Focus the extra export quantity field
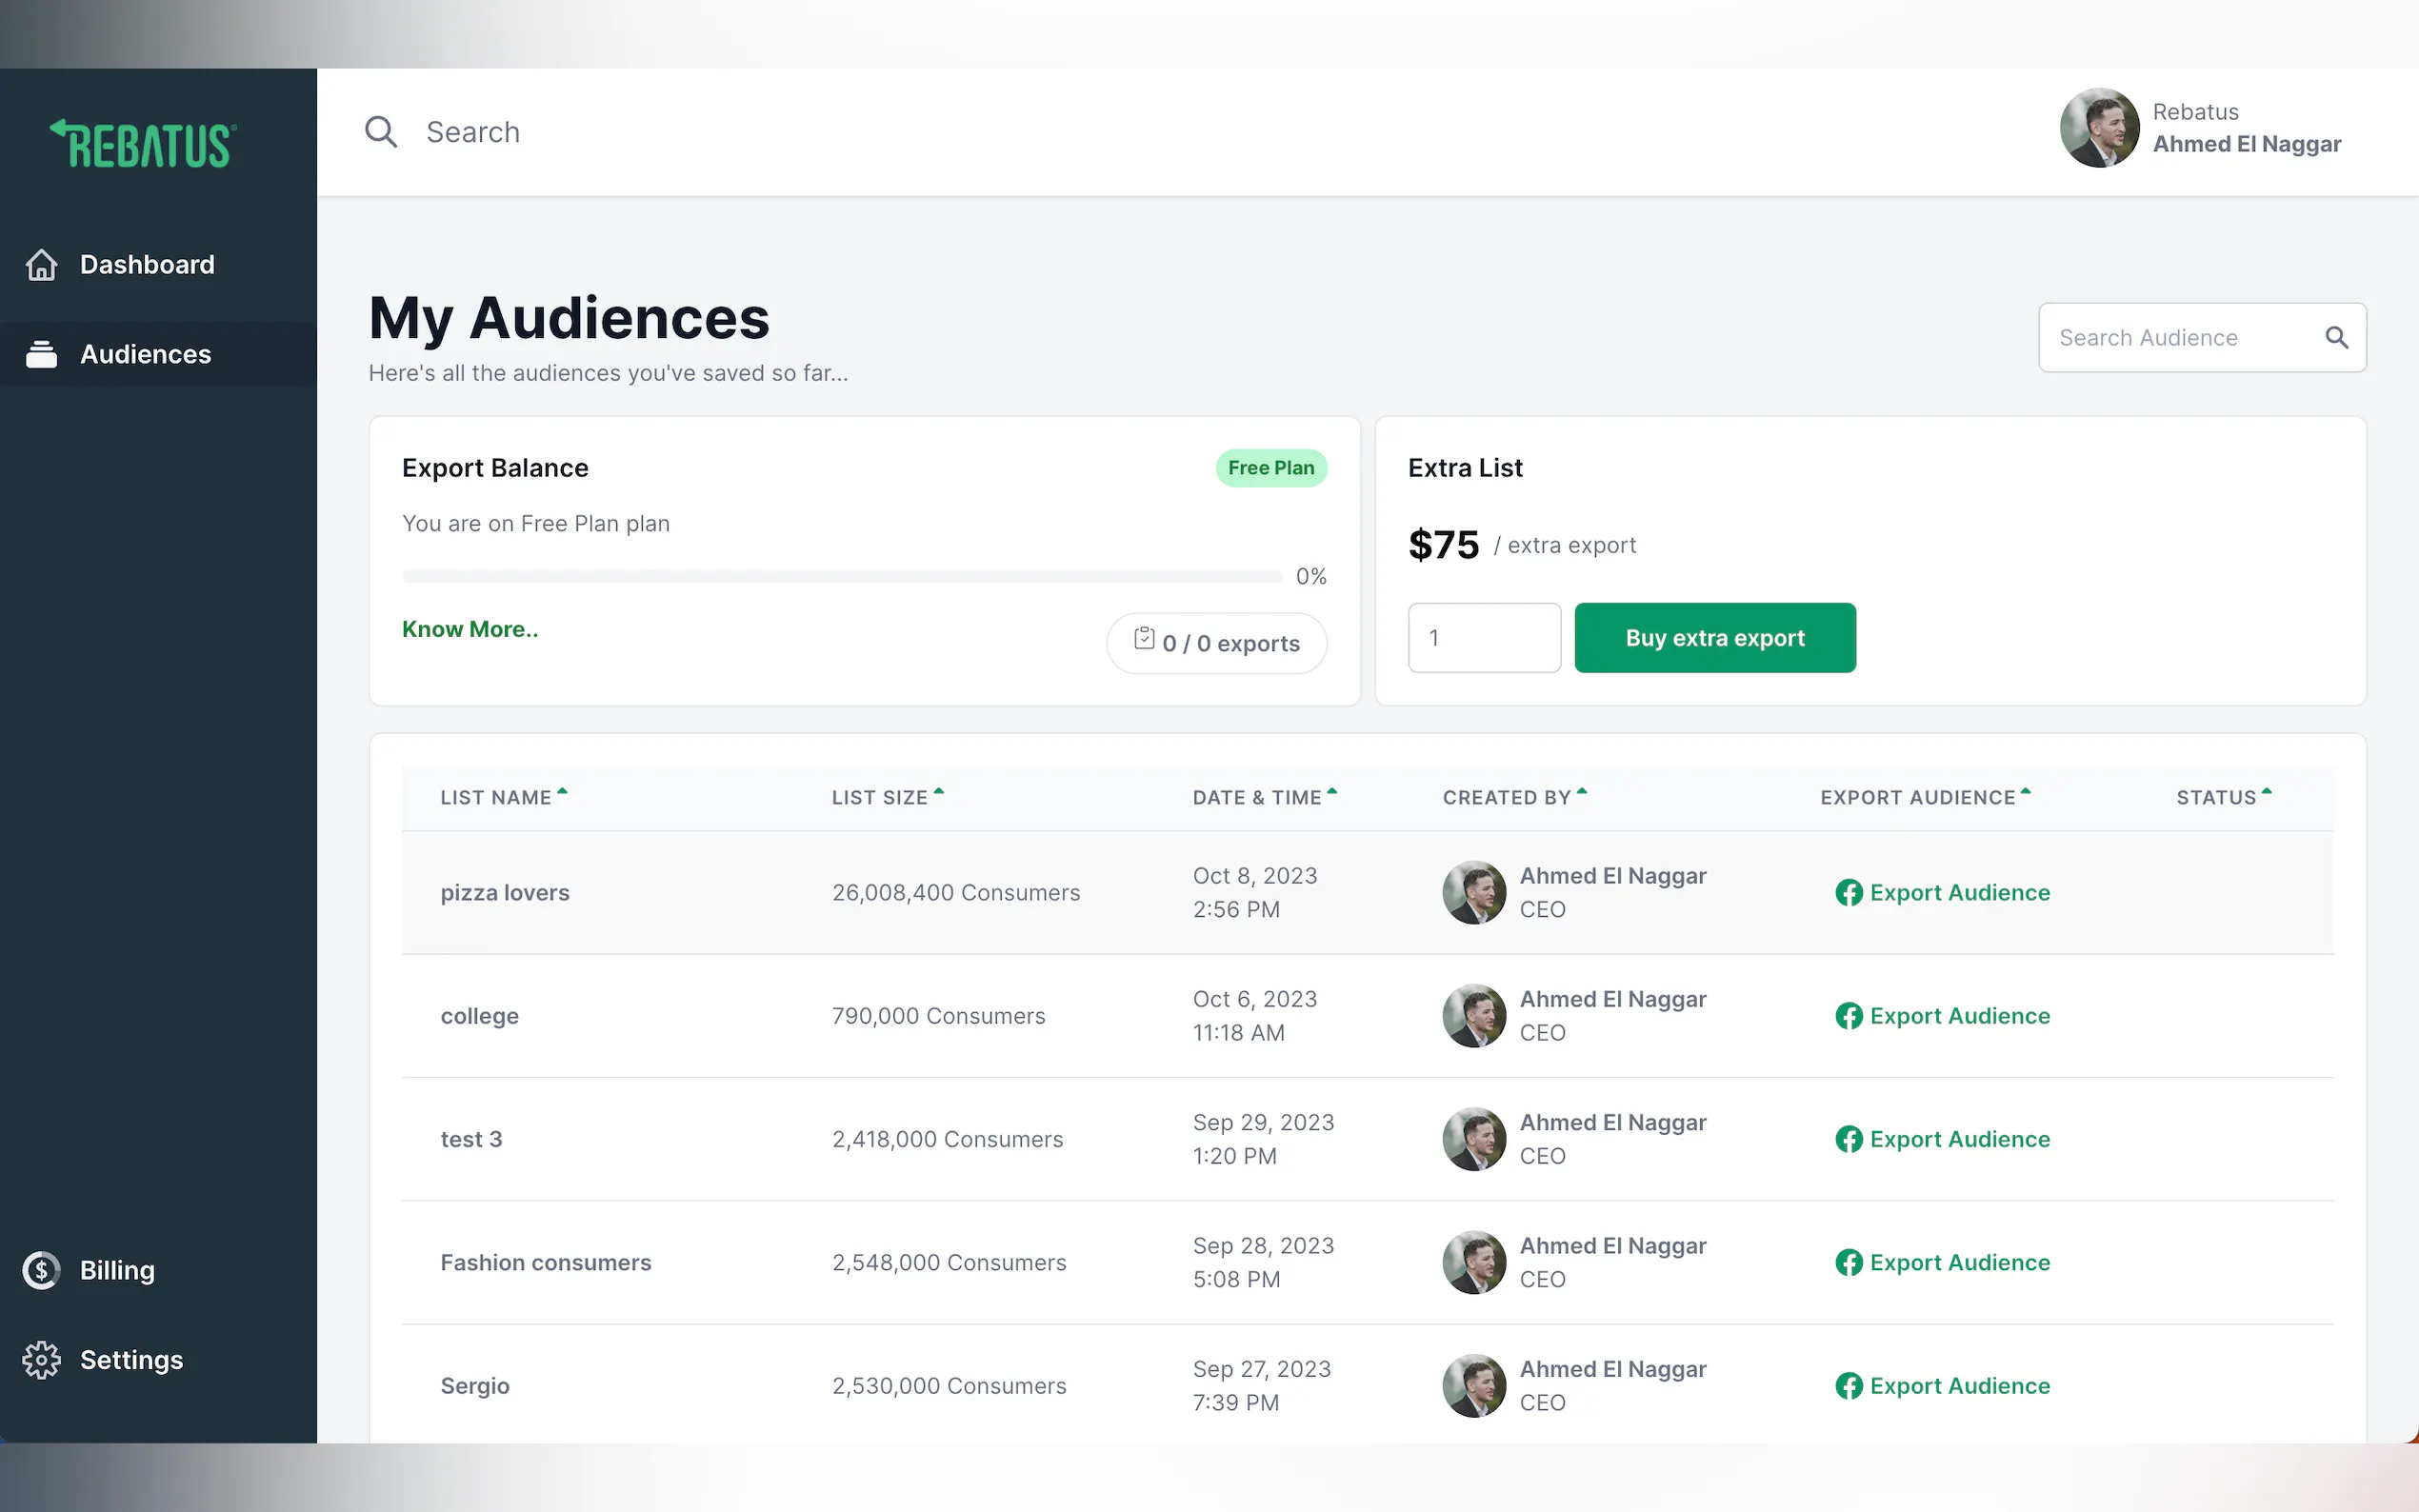The height and width of the screenshot is (1512, 2419). (1483, 638)
